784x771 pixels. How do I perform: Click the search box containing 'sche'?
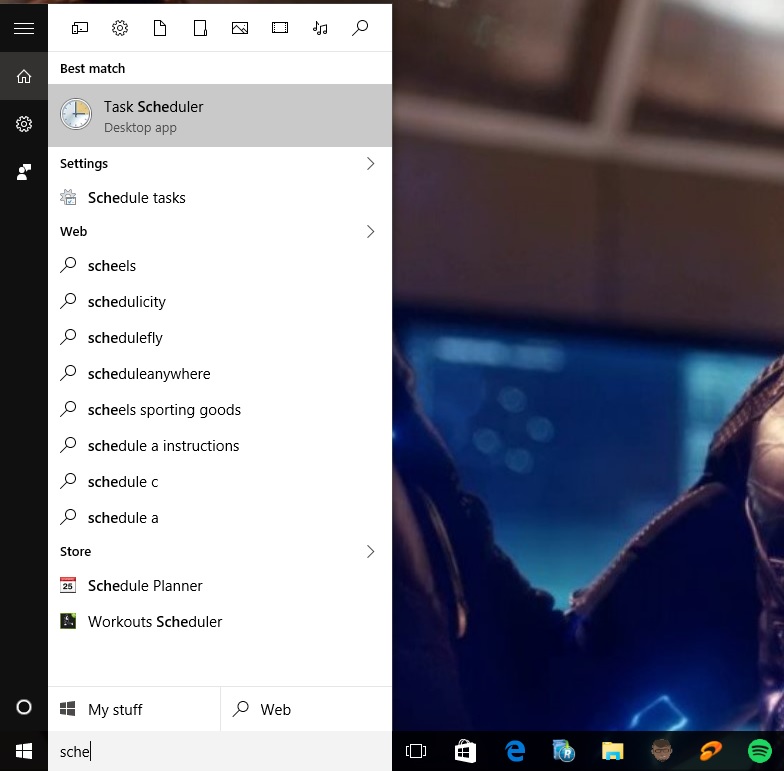[x=220, y=751]
